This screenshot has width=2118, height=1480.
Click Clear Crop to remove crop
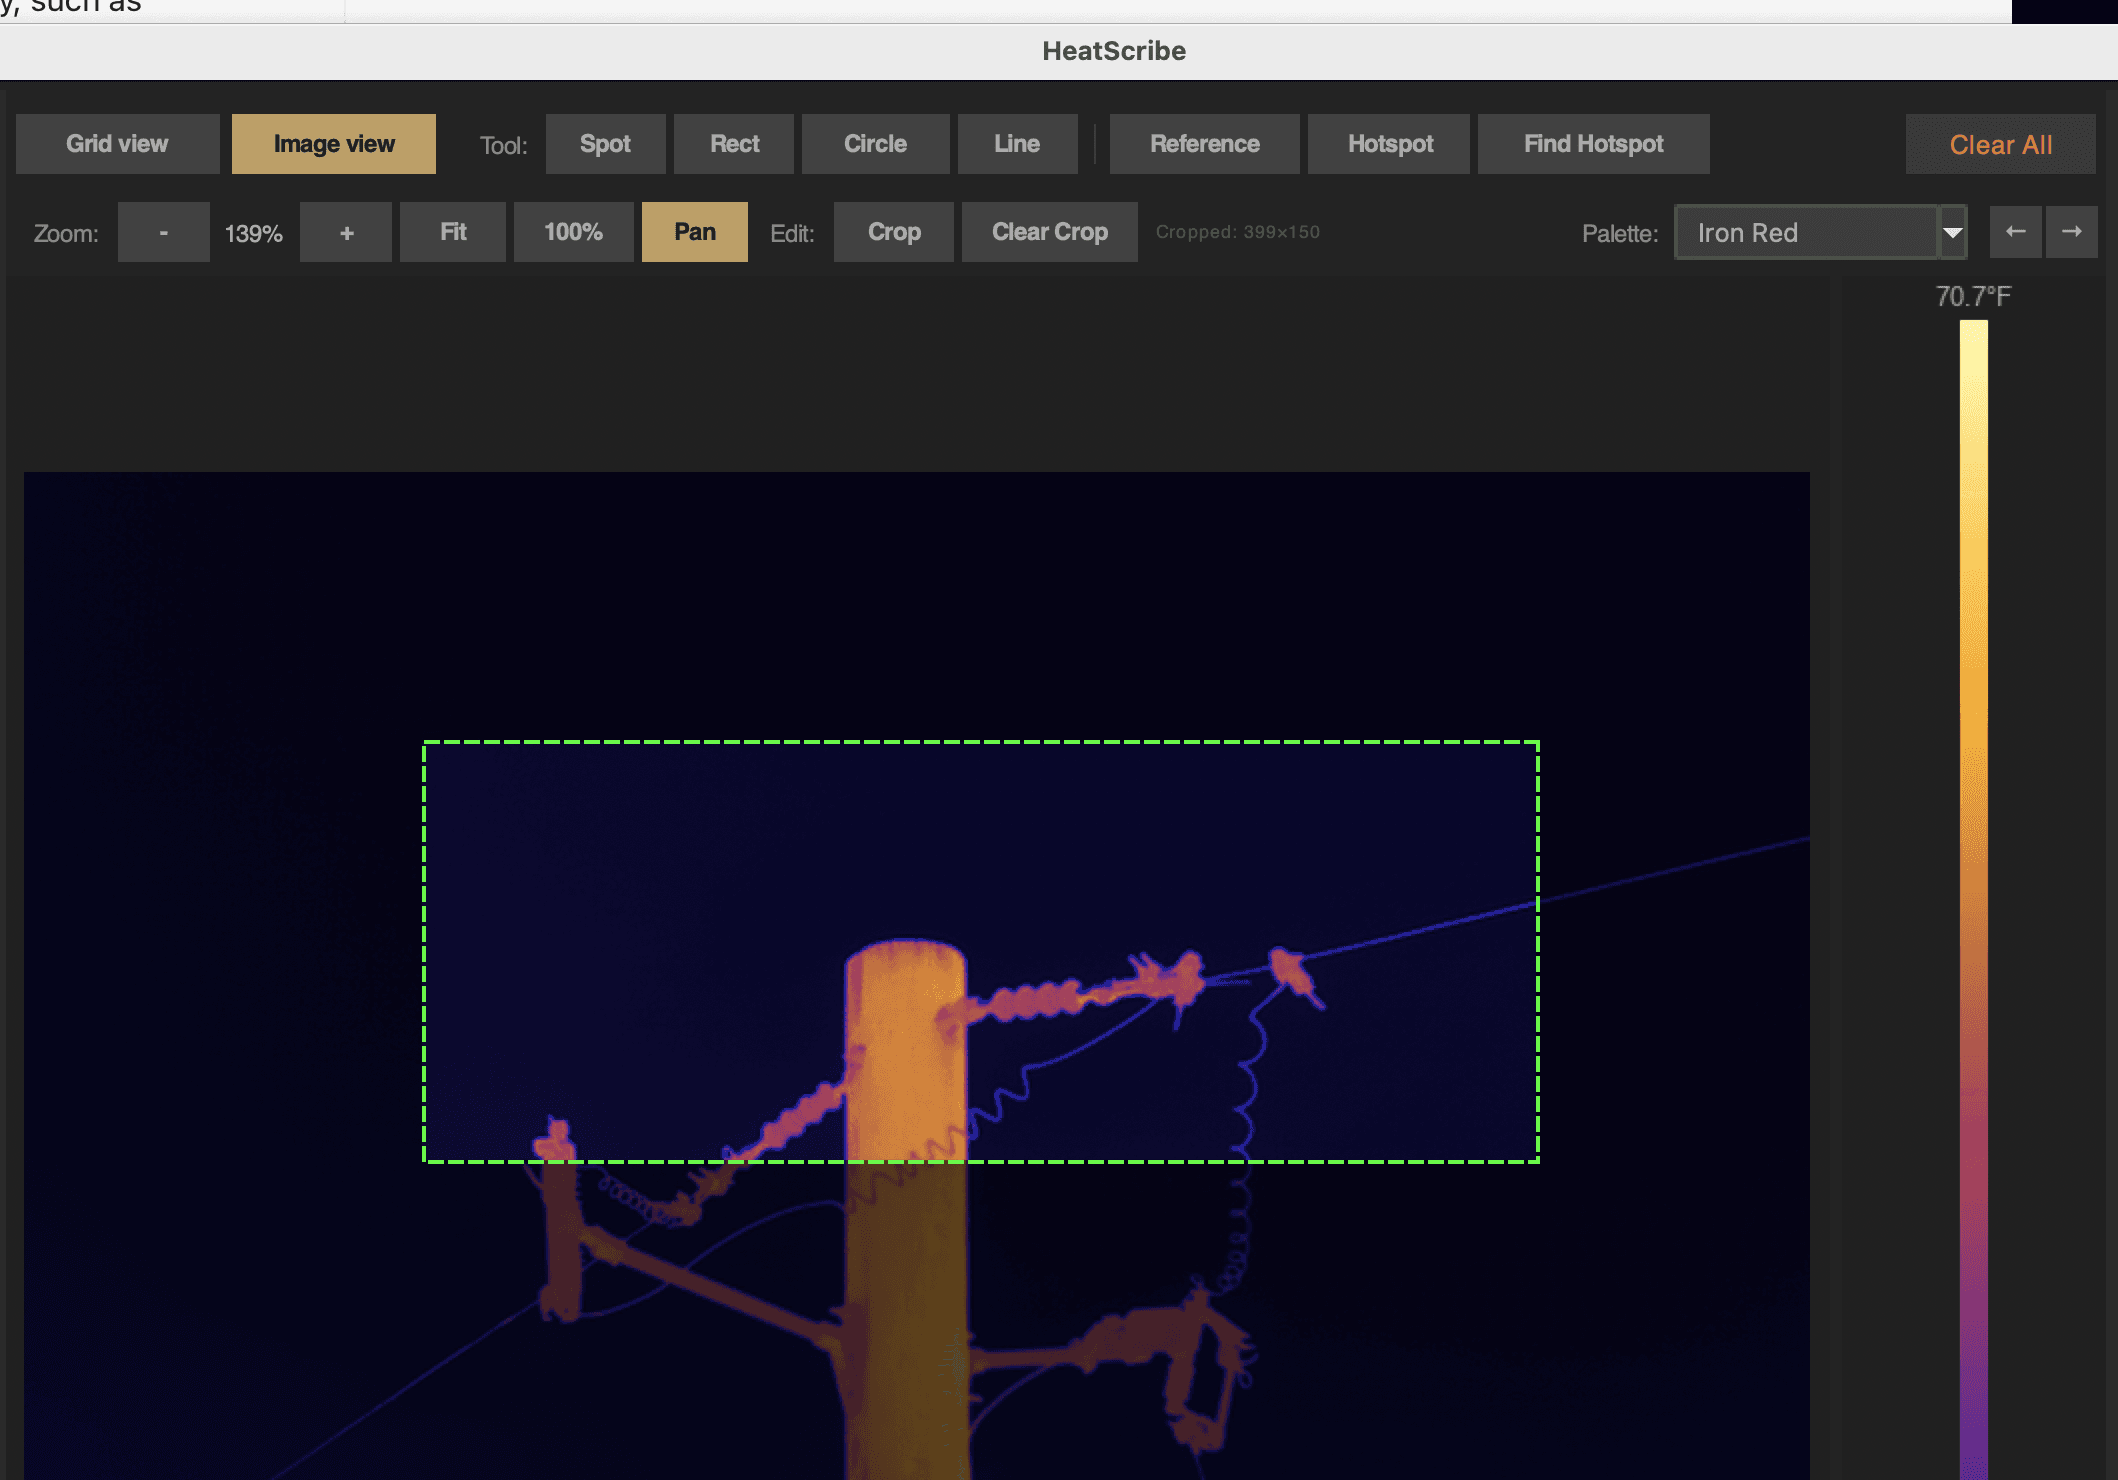1049,232
